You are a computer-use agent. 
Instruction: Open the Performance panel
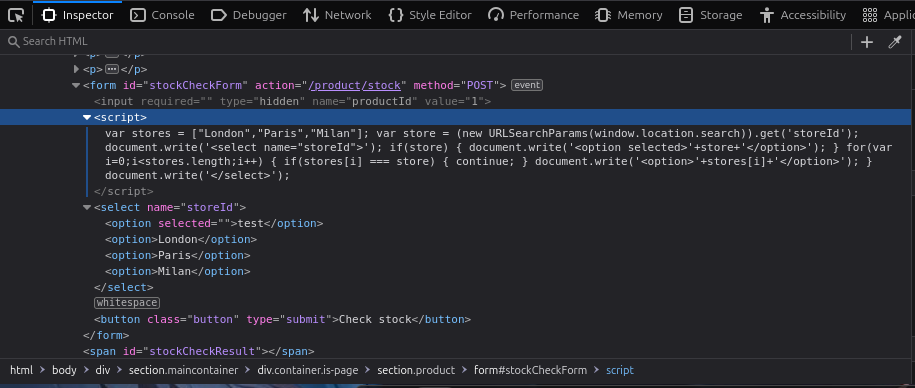point(533,15)
